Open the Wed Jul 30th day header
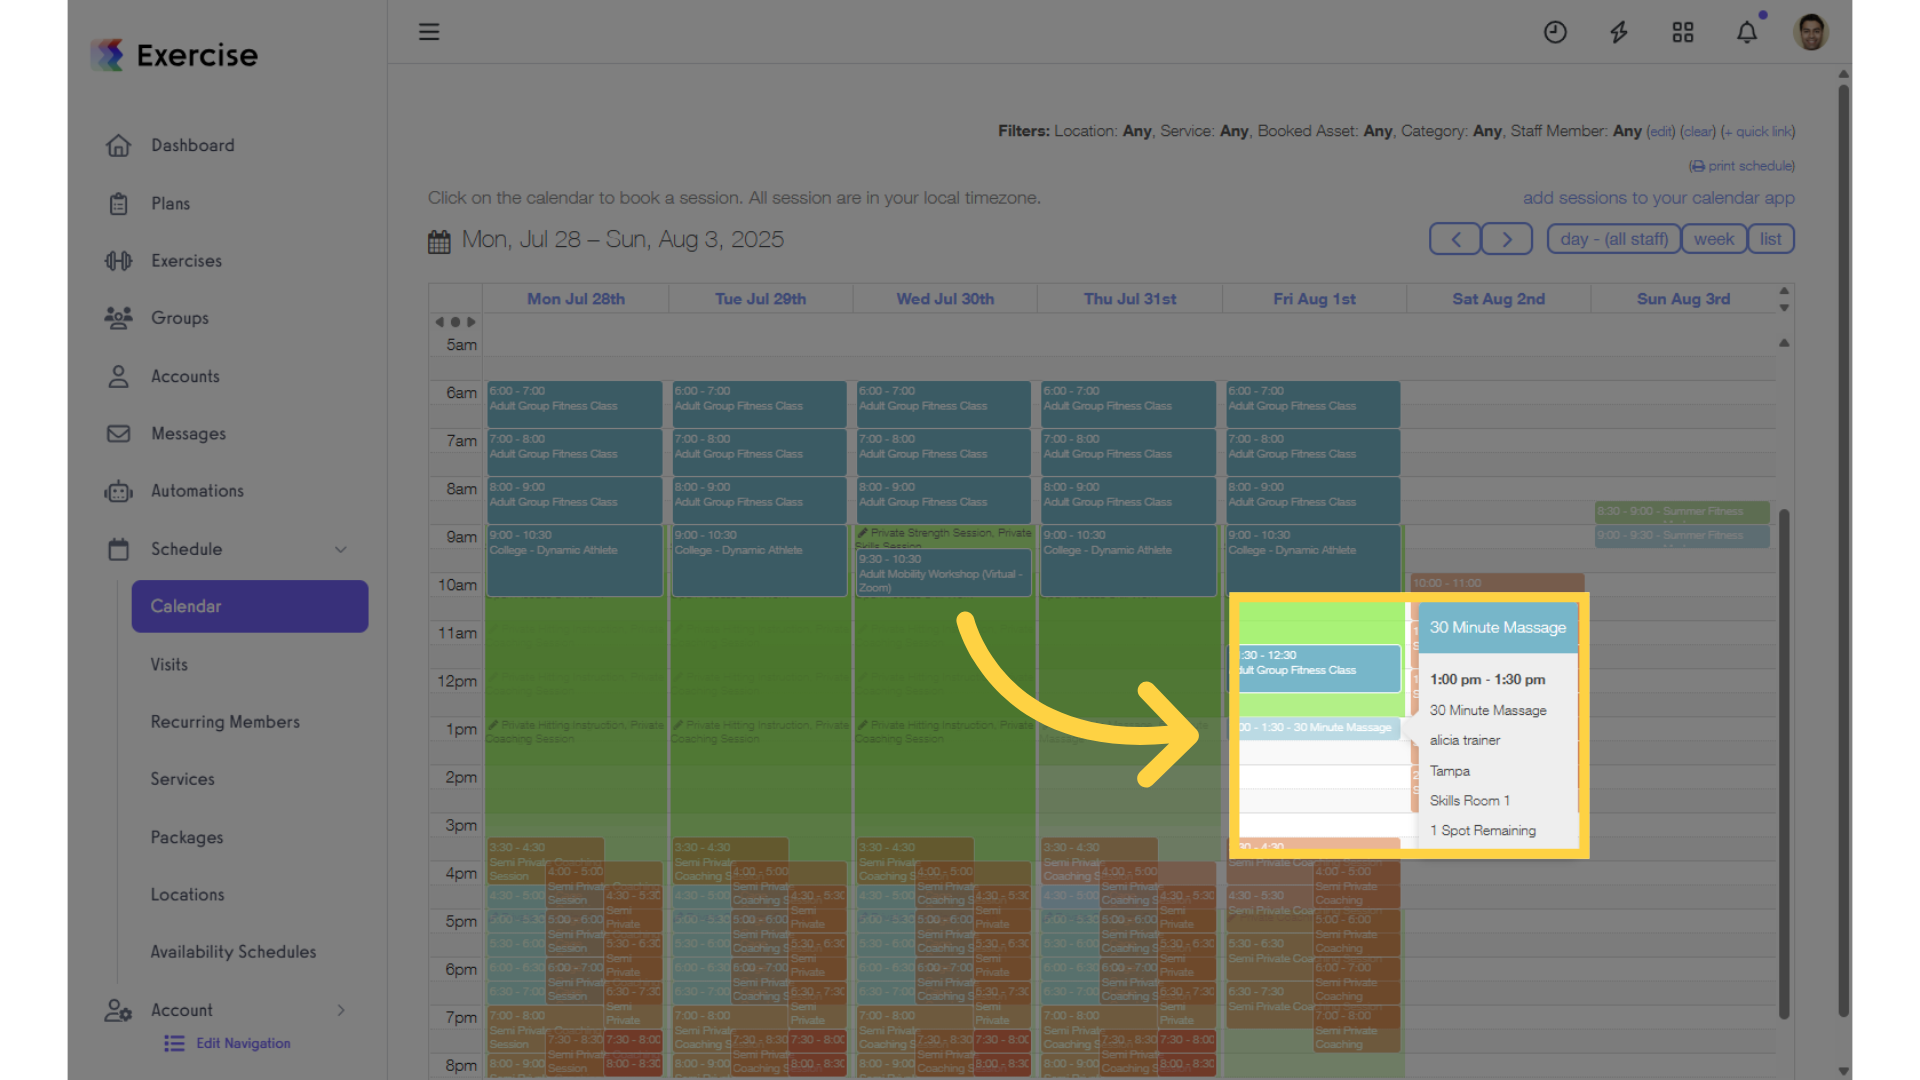 click(x=945, y=299)
